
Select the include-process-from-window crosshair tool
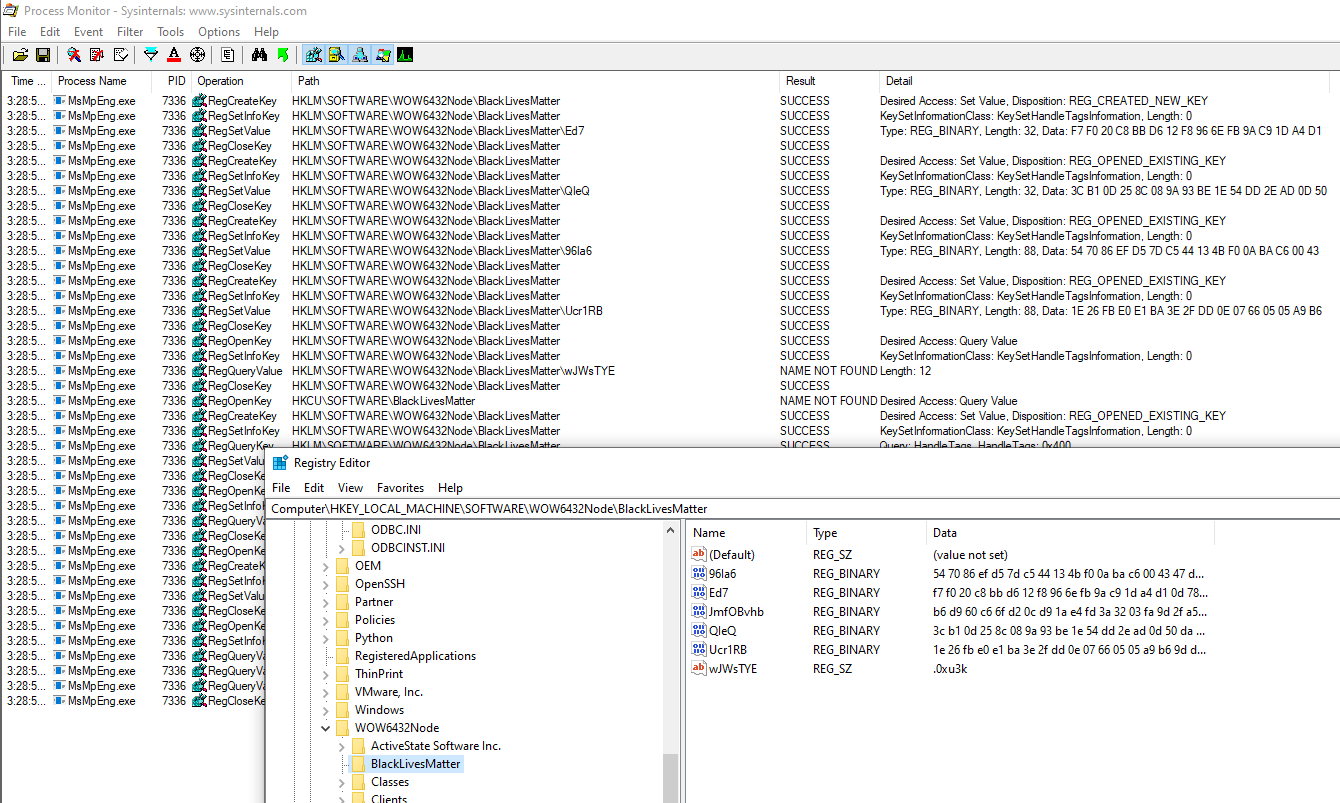197,55
